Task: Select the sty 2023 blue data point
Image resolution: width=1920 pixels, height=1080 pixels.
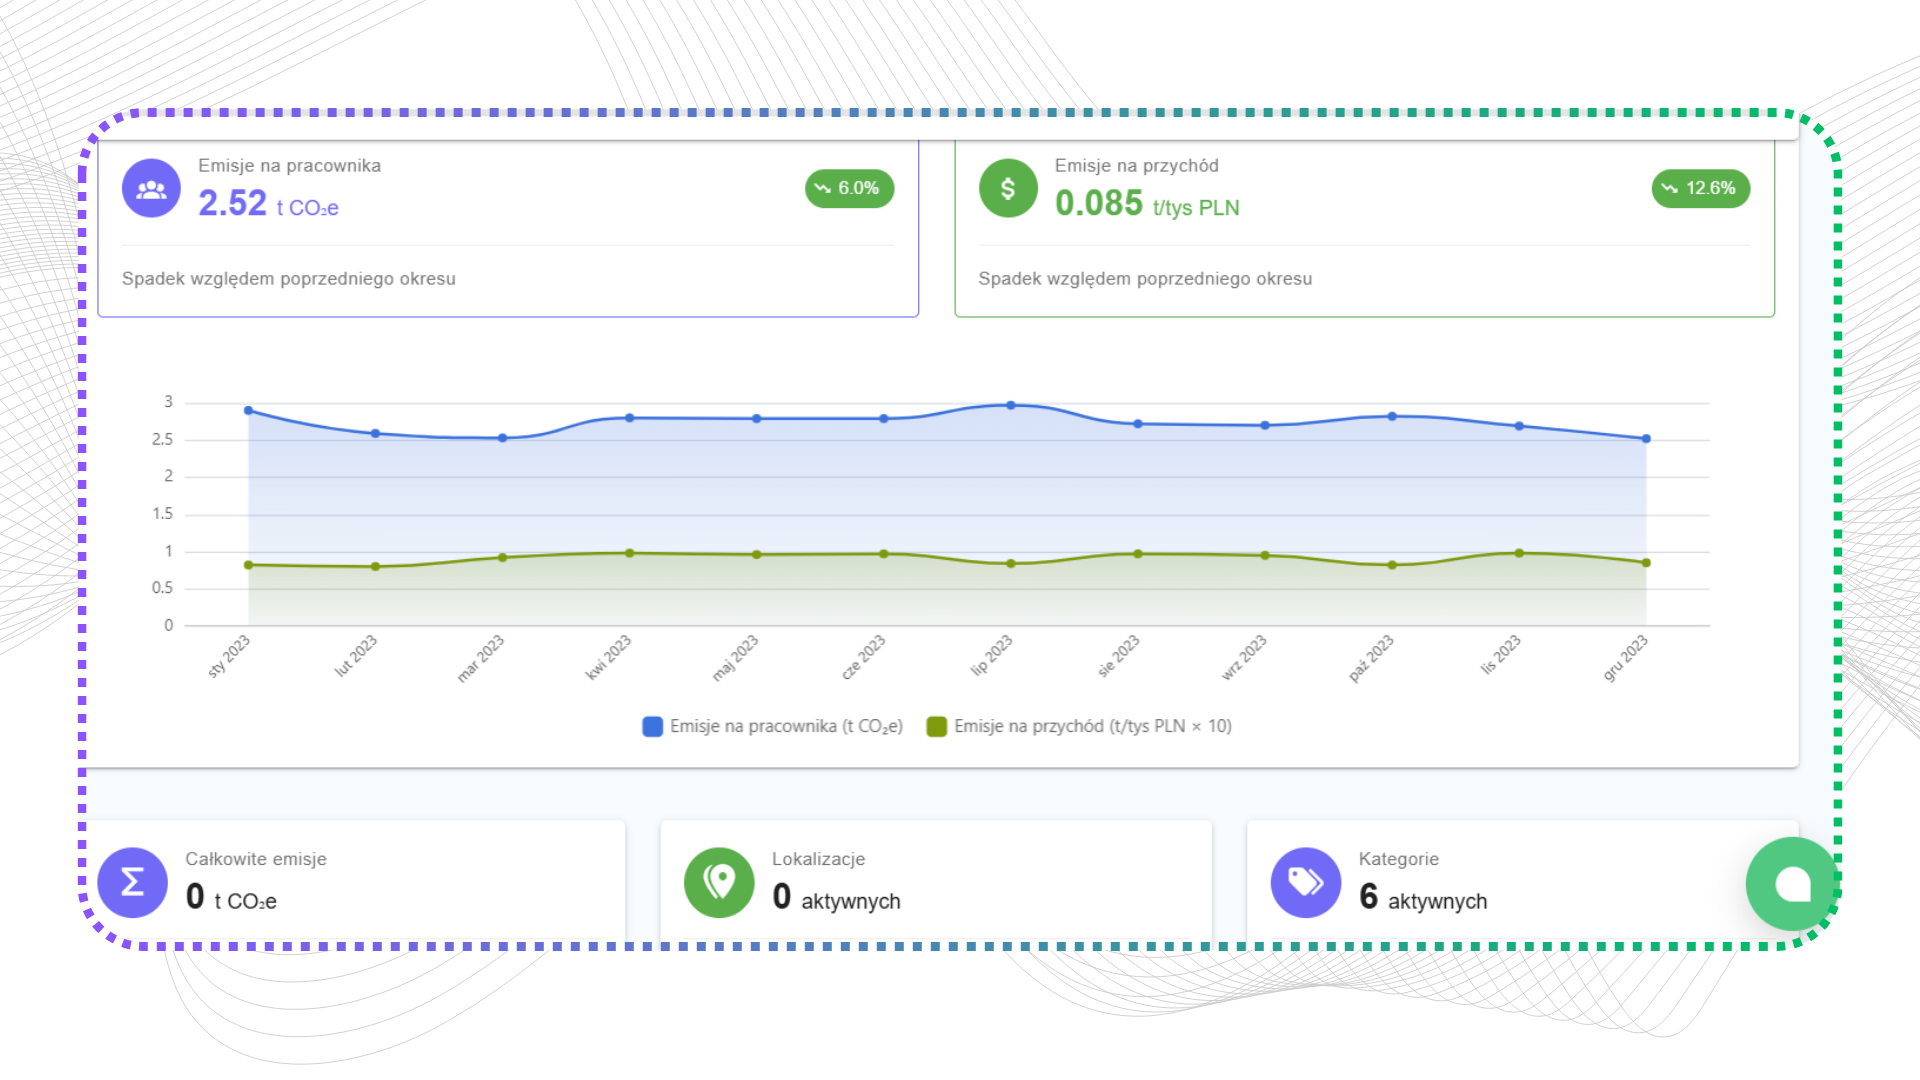Action: click(x=249, y=410)
